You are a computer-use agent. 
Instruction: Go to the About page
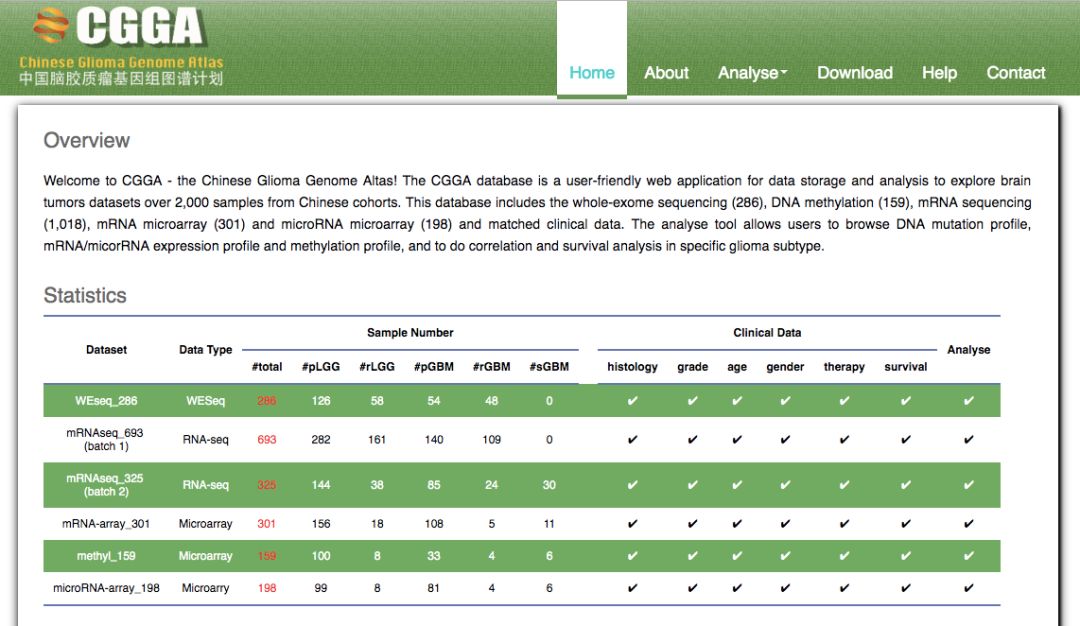point(666,73)
